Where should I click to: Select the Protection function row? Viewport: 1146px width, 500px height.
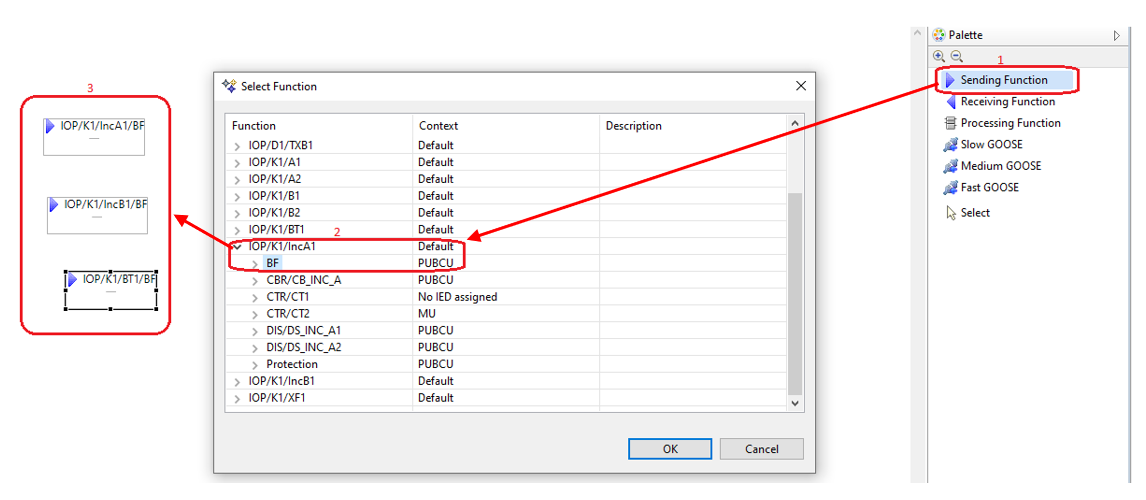coord(292,364)
